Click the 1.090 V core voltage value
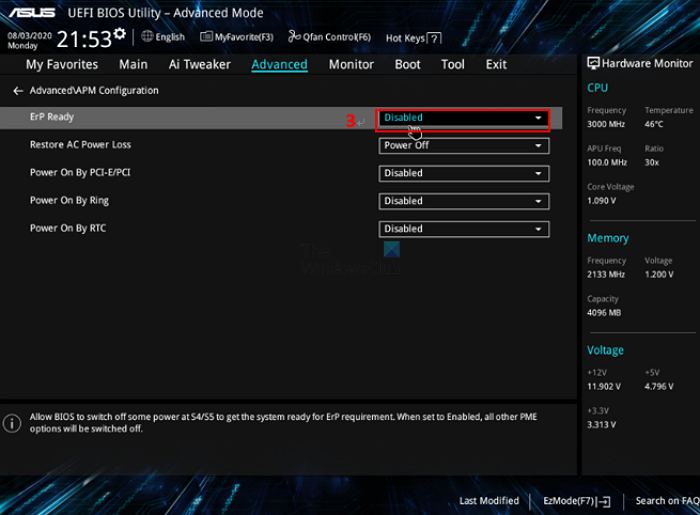 [x=601, y=201]
